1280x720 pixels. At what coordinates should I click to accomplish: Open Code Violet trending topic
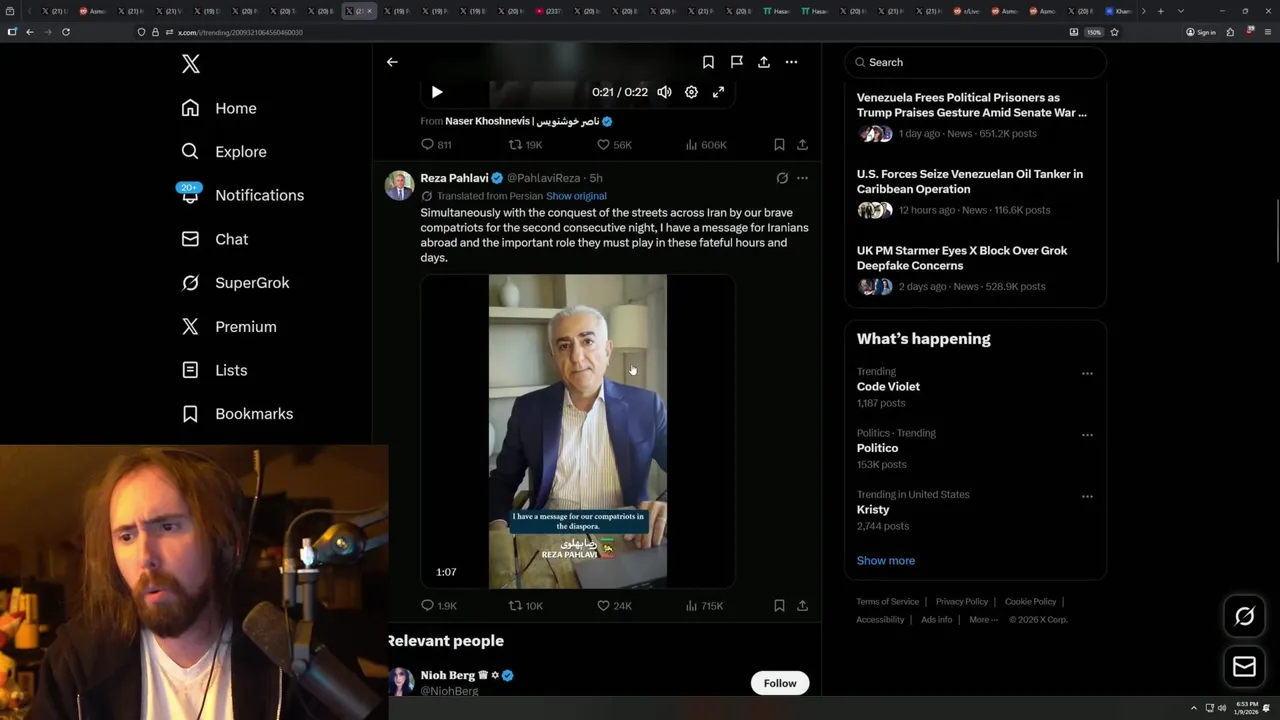point(888,387)
